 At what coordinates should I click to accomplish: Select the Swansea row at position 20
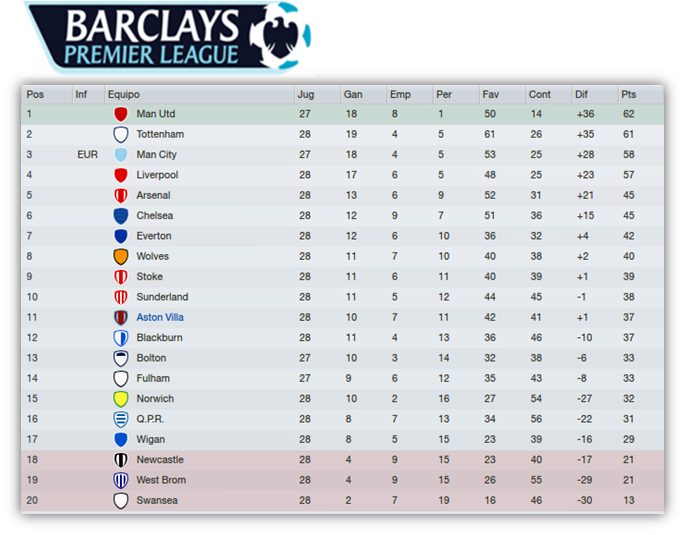[342, 500]
